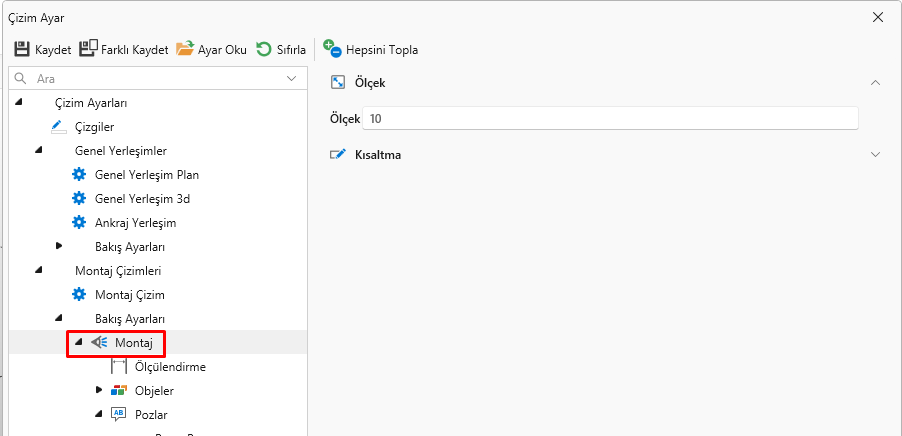Click Hepsini Topla collapse-all icon

point(332,49)
